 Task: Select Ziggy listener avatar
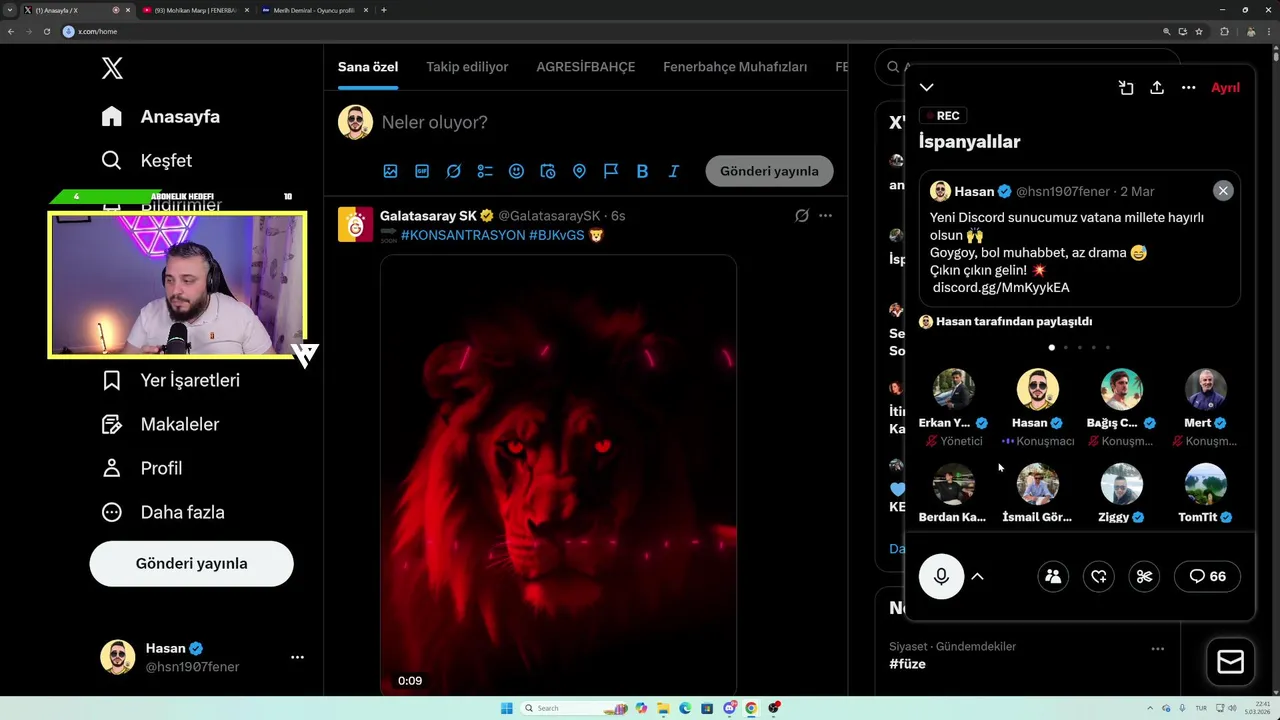pyautogui.click(x=1121, y=484)
